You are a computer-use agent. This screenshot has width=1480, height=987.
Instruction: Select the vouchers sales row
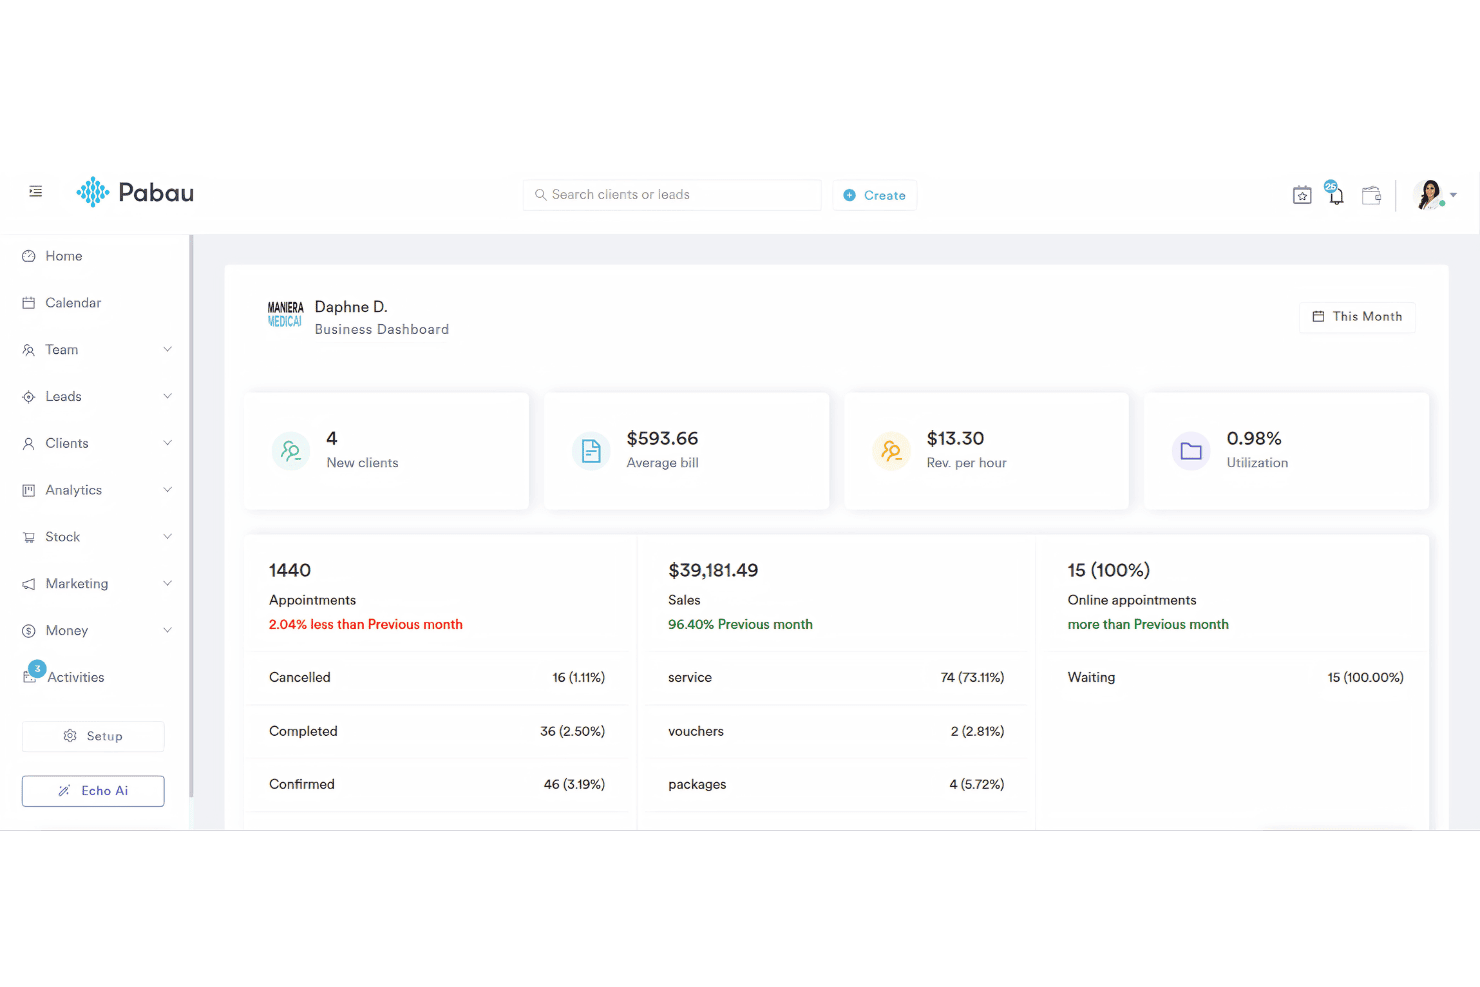point(836,732)
